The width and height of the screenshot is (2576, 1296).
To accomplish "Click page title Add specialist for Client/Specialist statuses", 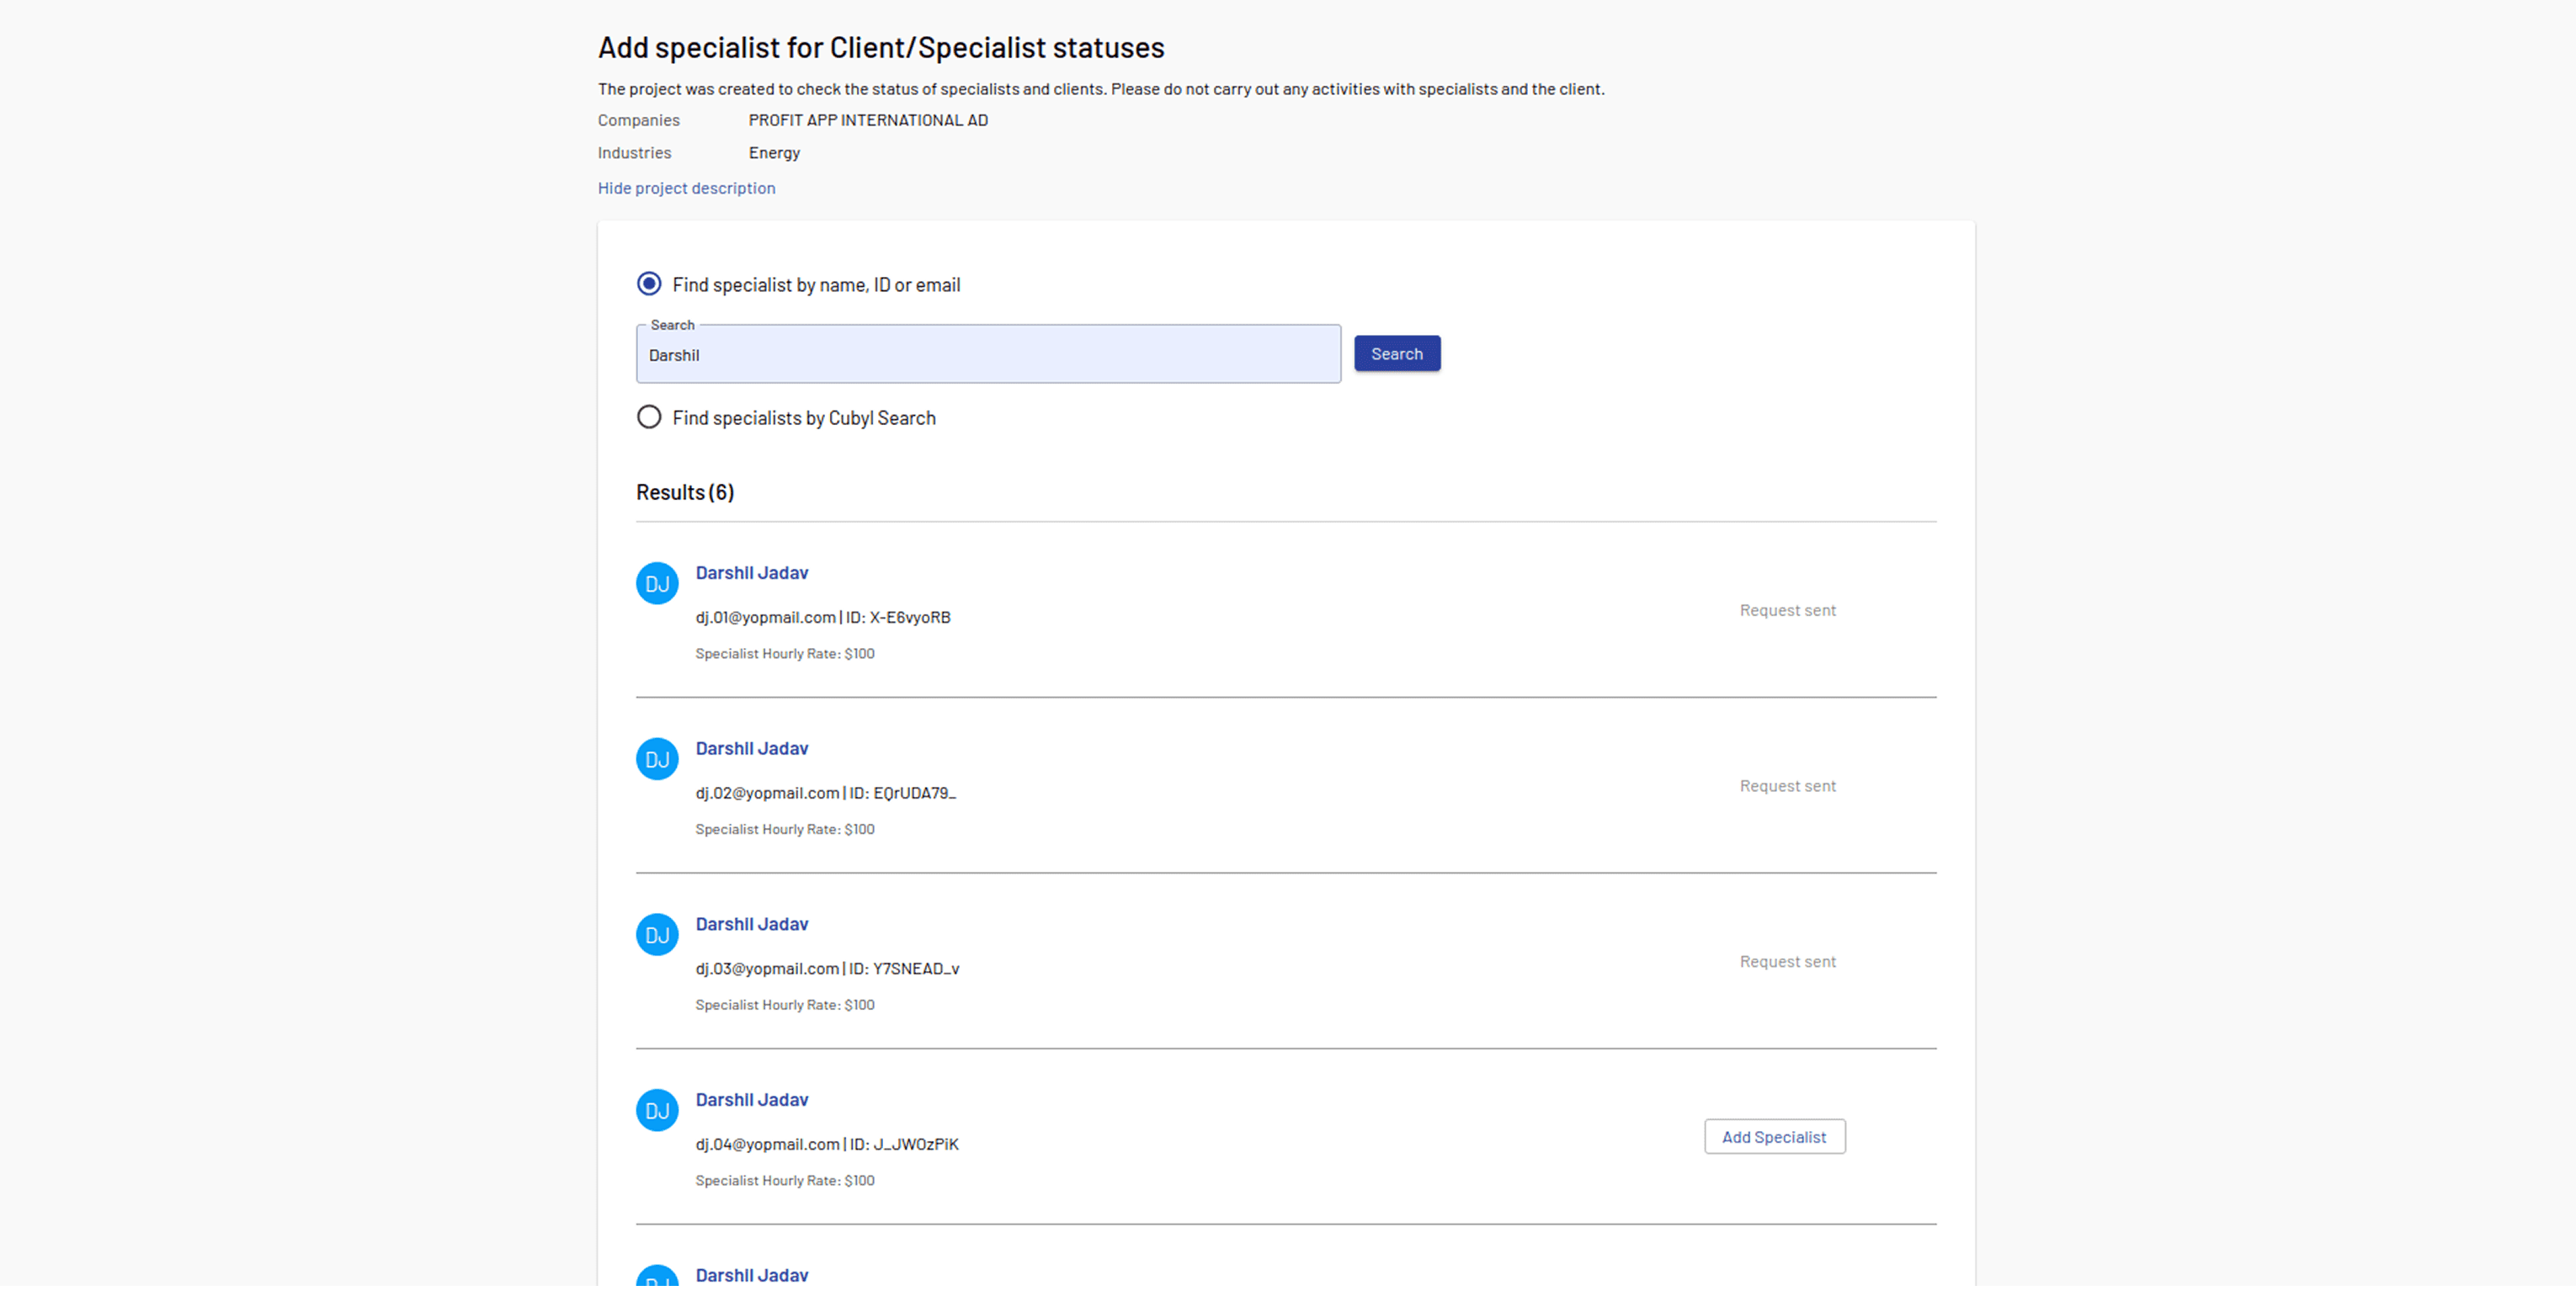I will click(x=881, y=47).
